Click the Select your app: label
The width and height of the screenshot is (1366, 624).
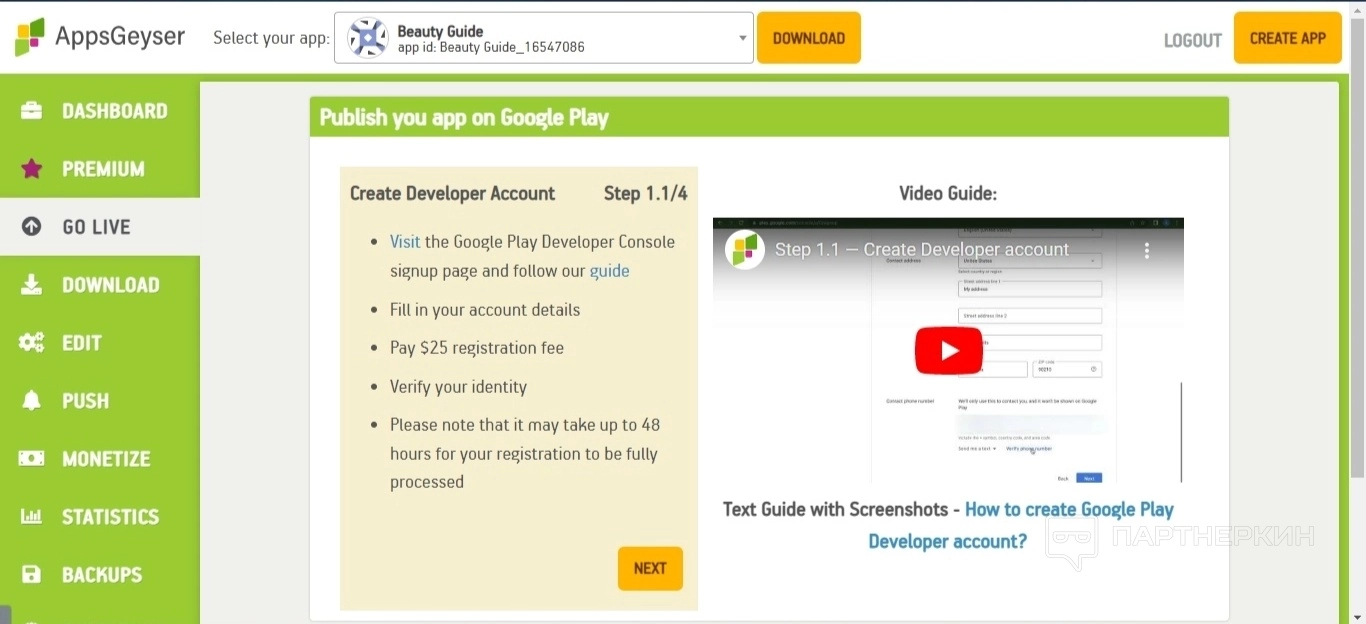pyautogui.click(x=271, y=38)
